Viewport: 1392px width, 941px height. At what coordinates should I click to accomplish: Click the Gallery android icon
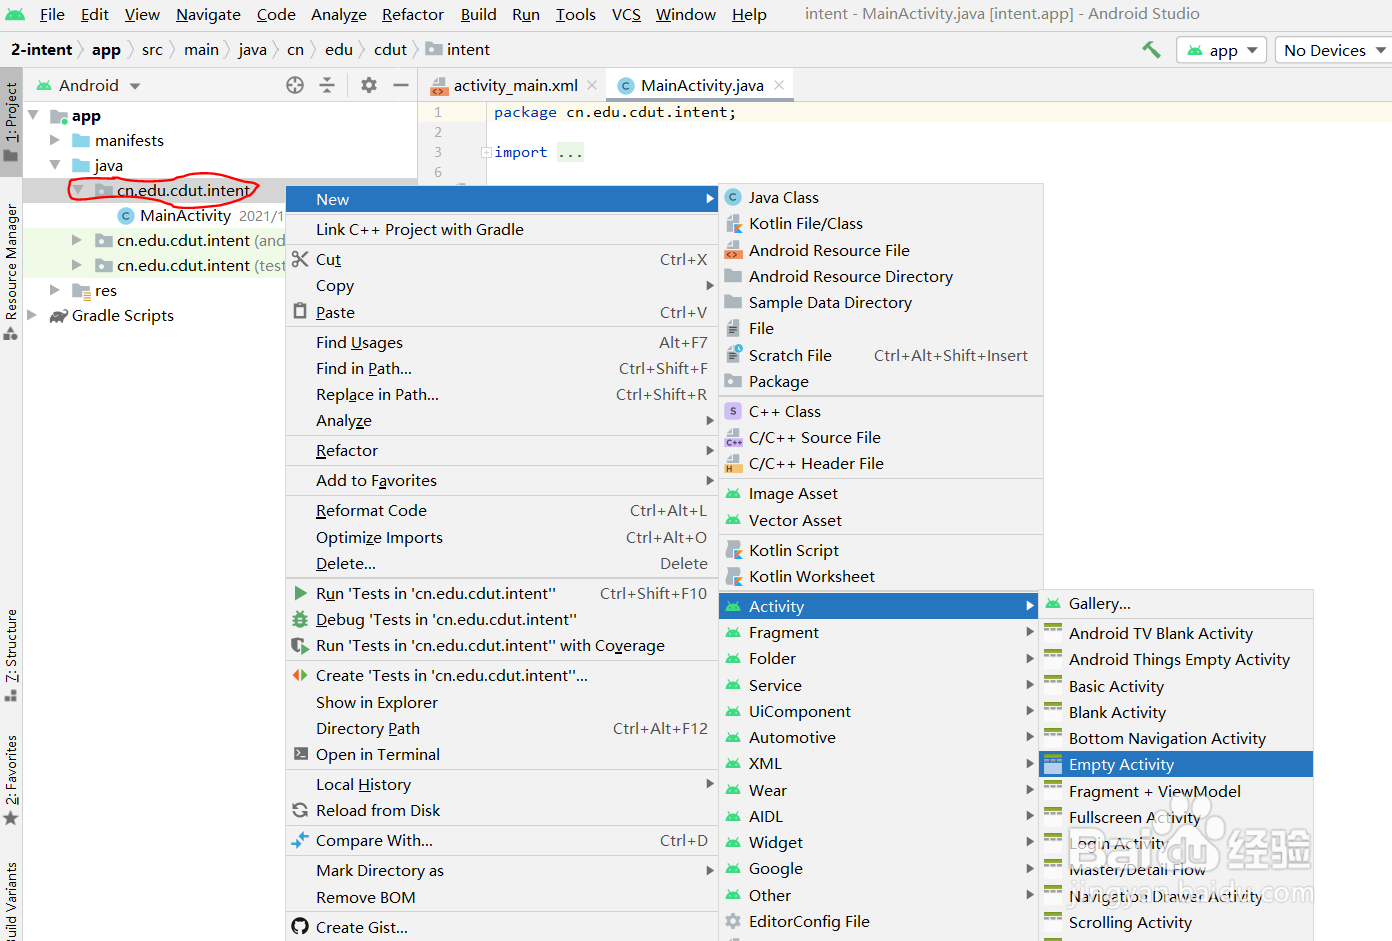click(x=1053, y=603)
